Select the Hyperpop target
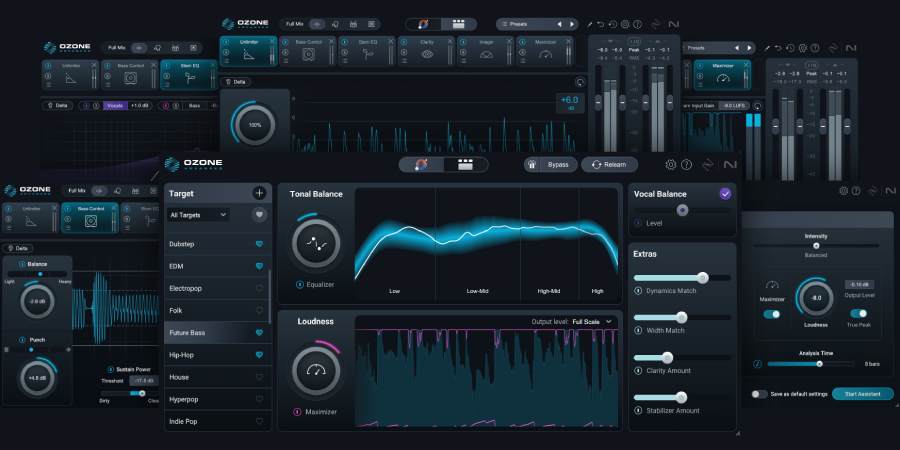Image resolution: width=900 pixels, height=450 pixels. 217,399
